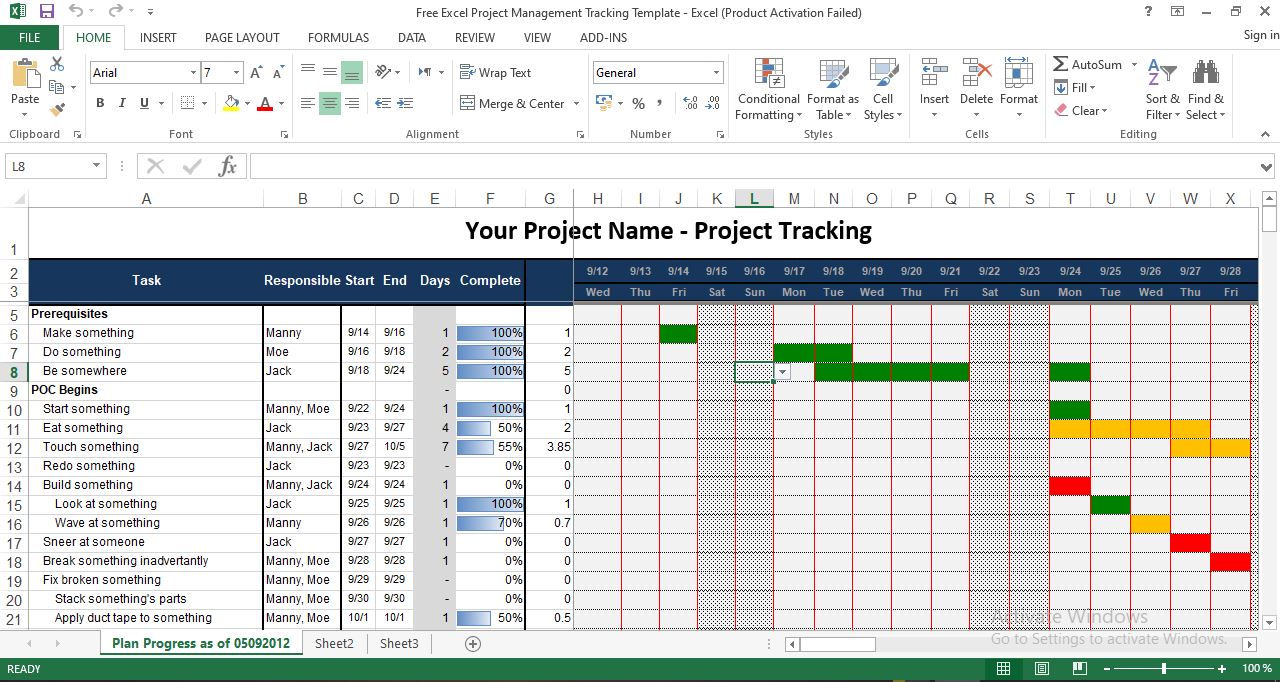This screenshot has width=1280, height=682.
Task: Toggle bottom vertical alignment
Action: [x=352, y=73]
